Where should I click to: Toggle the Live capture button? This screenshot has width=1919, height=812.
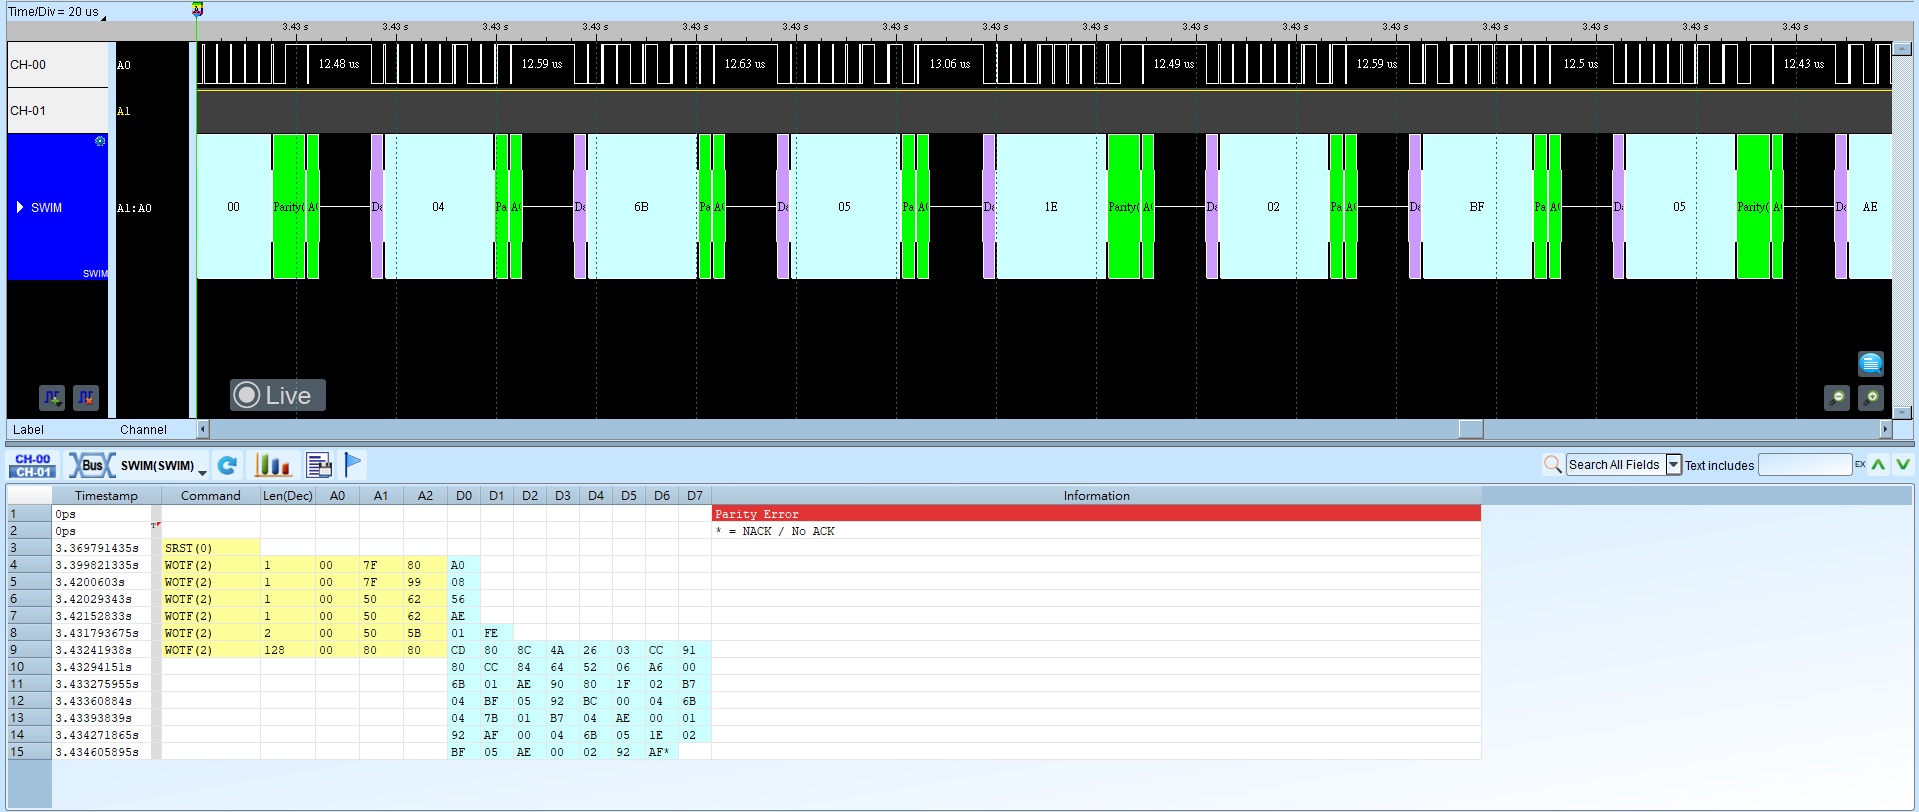pos(278,395)
